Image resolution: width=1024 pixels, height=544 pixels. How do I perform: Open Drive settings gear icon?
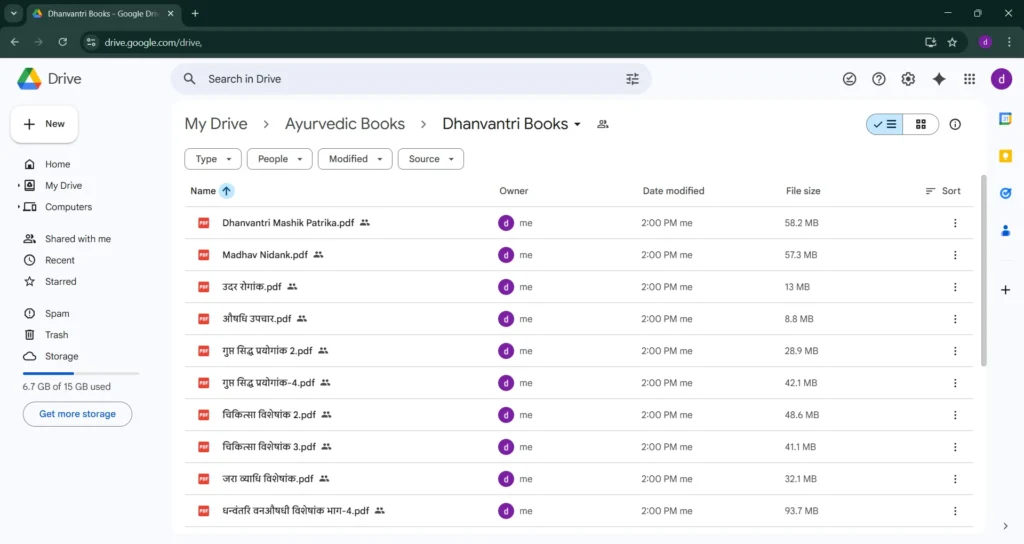(908, 79)
